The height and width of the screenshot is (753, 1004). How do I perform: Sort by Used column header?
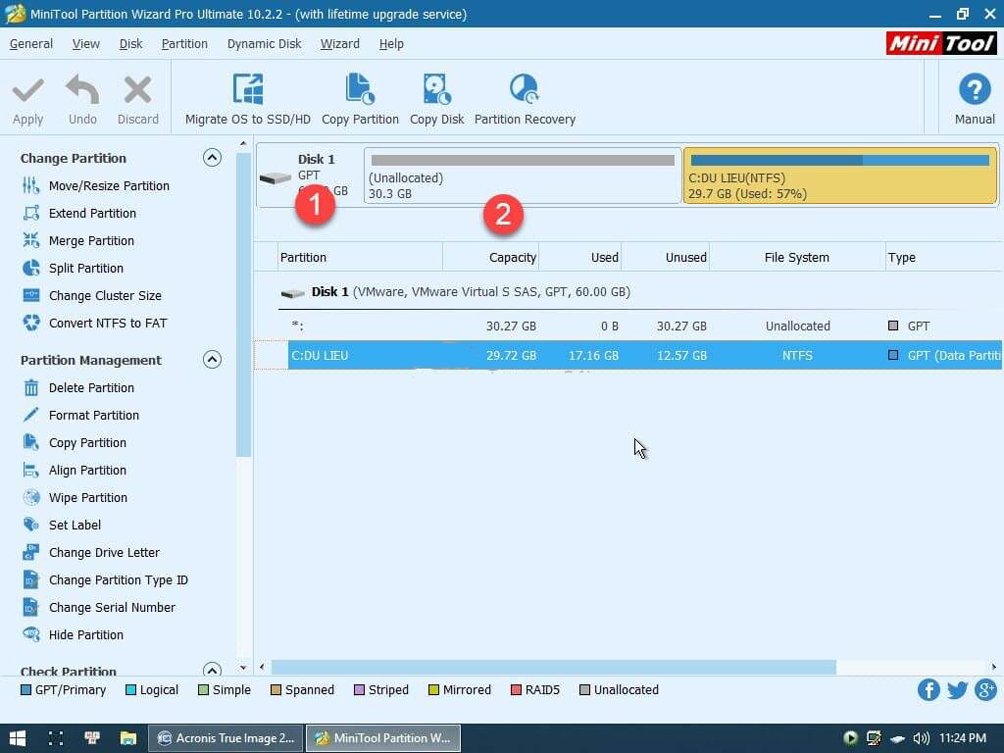pos(580,257)
